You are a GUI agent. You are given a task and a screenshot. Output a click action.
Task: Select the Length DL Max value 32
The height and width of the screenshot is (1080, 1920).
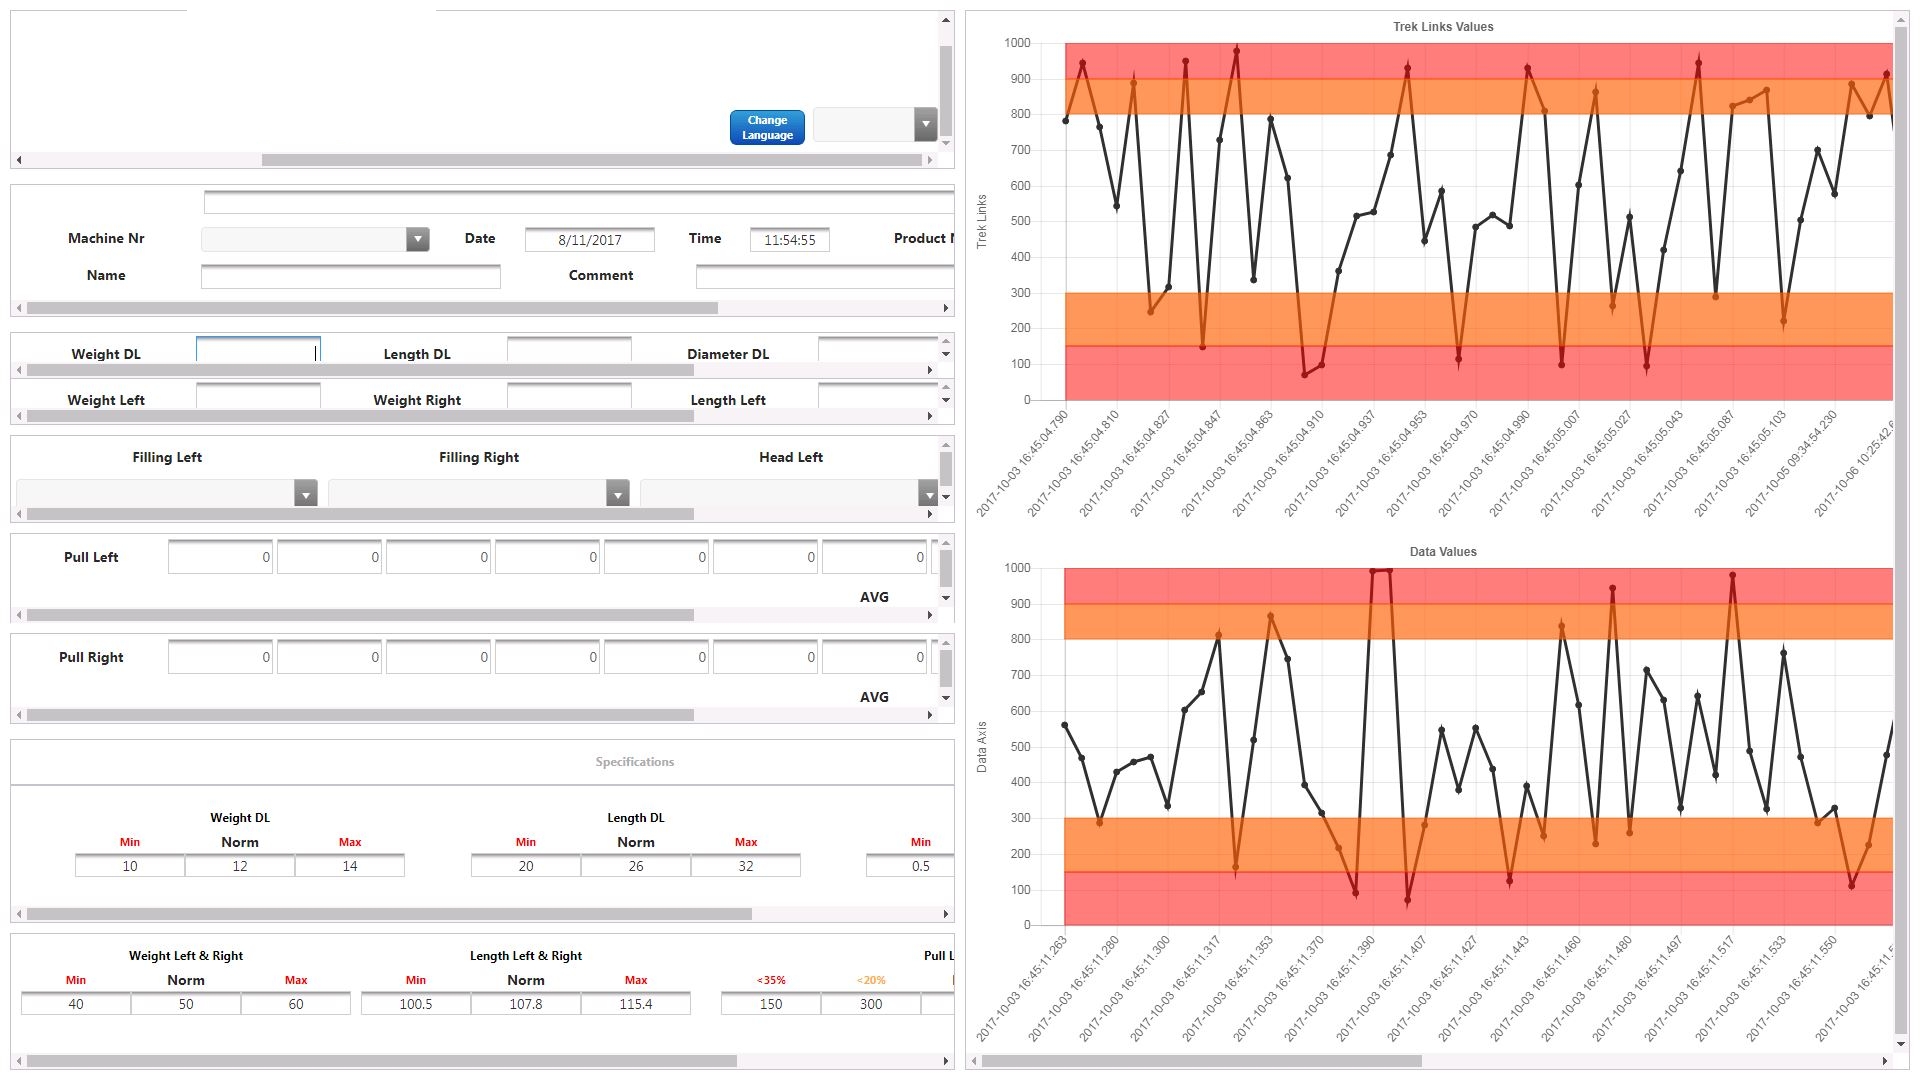[x=746, y=866]
